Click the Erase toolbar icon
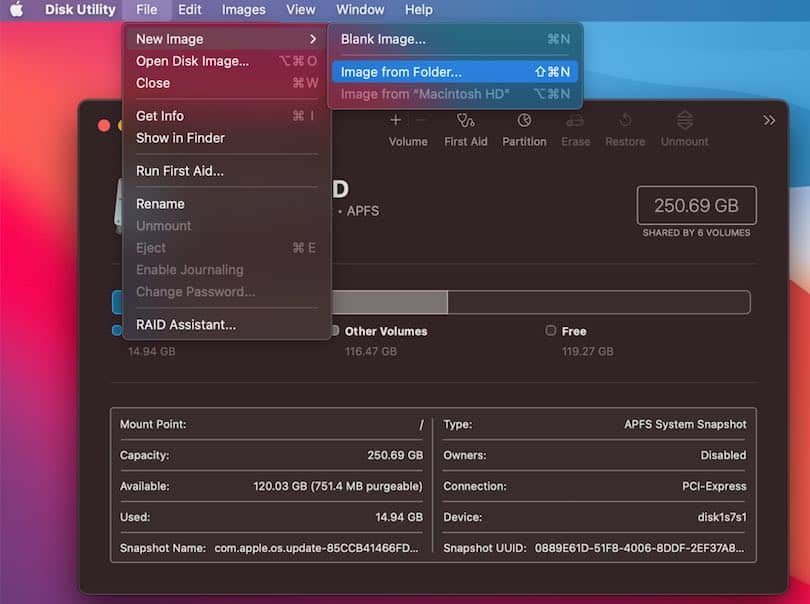 pos(575,120)
